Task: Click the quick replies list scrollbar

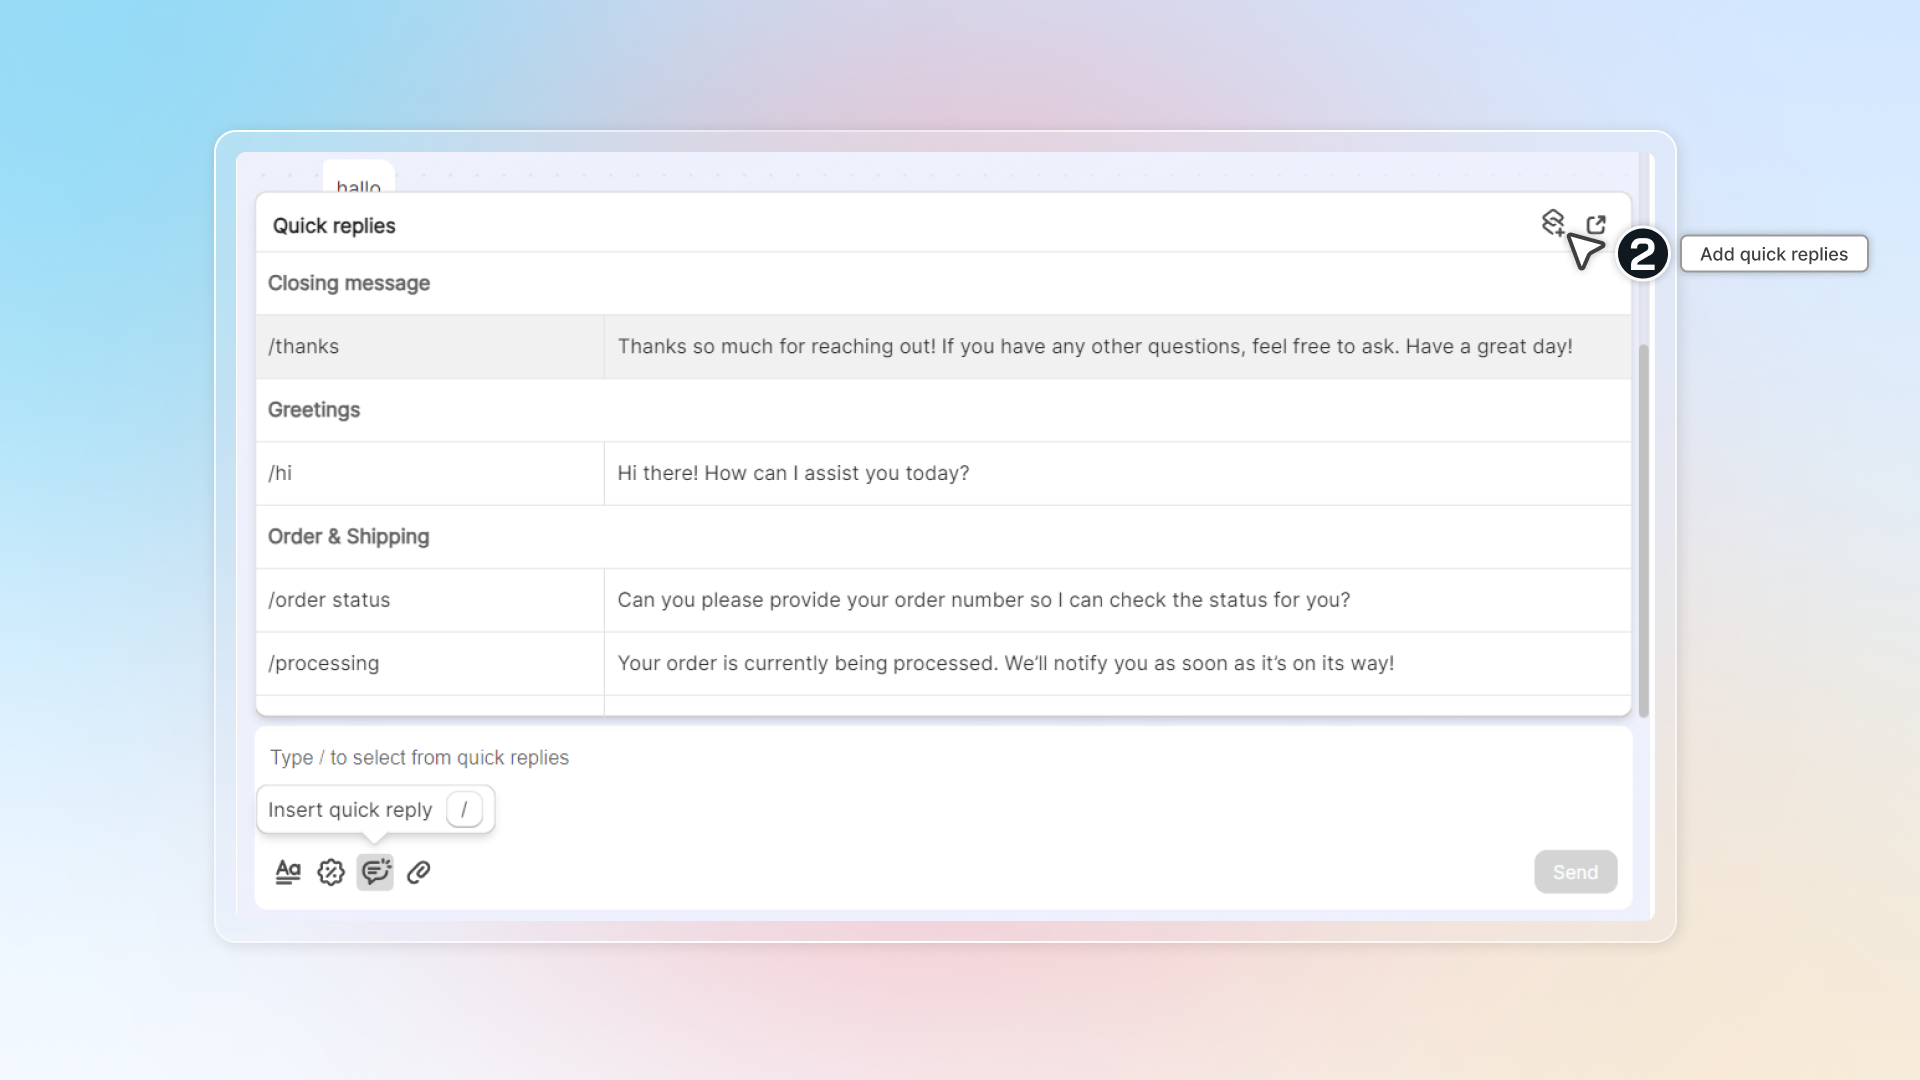Action: pyautogui.click(x=1643, y=530)
